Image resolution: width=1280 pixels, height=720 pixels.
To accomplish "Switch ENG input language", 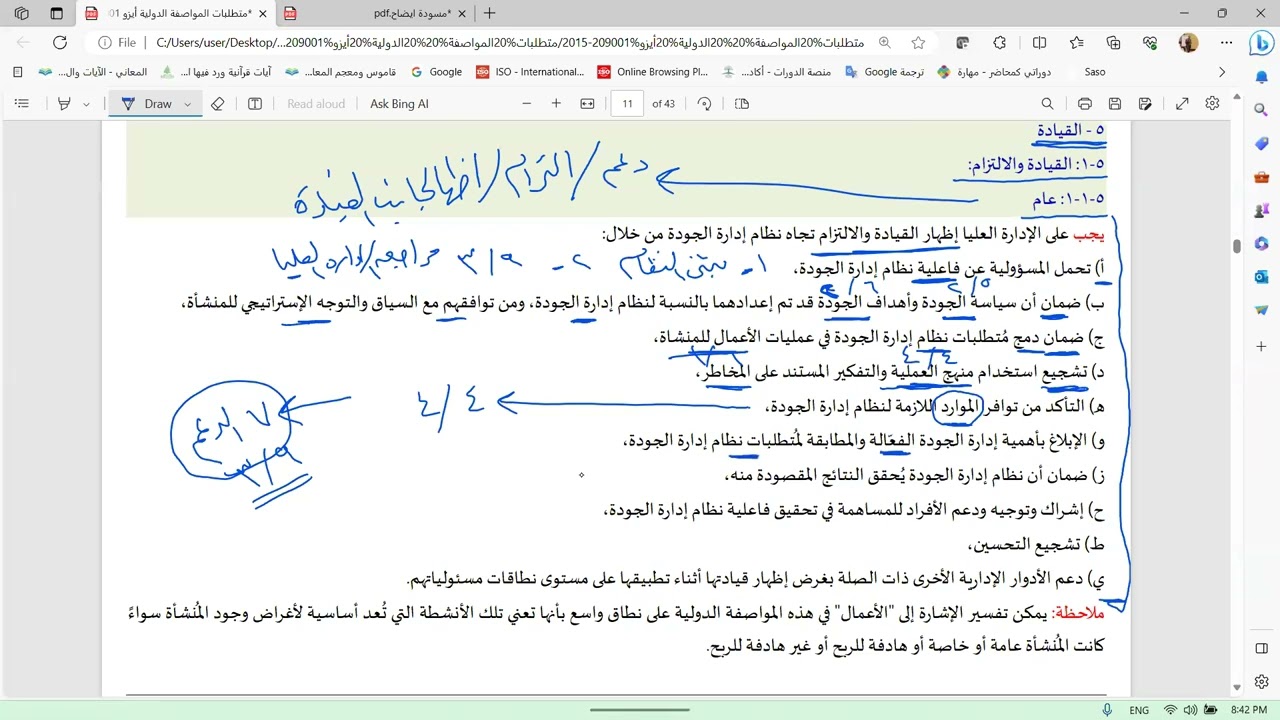I will pyautogui.click(x=1140, y=709).
